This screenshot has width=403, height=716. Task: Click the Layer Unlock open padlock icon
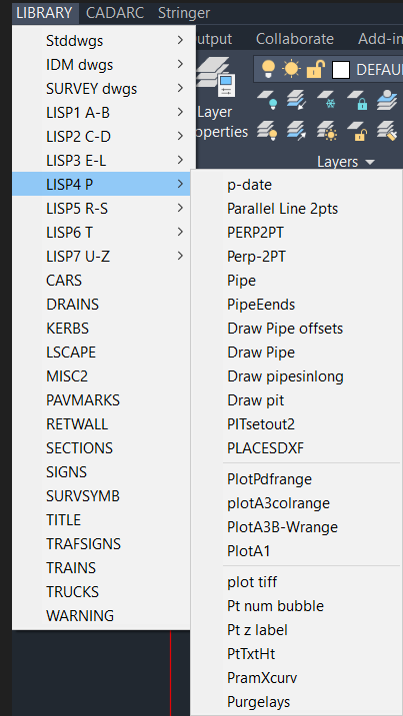[x=358, y=130]
